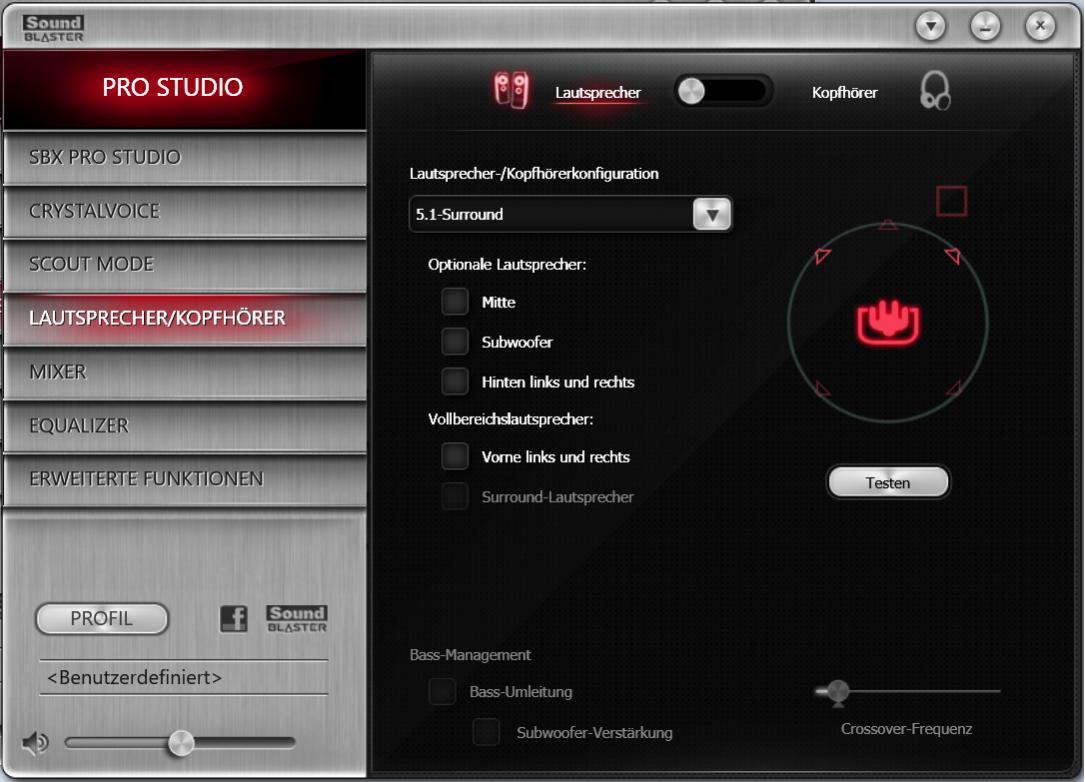Image resolution: width=1085 pixels, height=782 pixels.
Task: Select the LAUTSPRECHER/KOPFHÖRER menu item
Action: [185, 318]
